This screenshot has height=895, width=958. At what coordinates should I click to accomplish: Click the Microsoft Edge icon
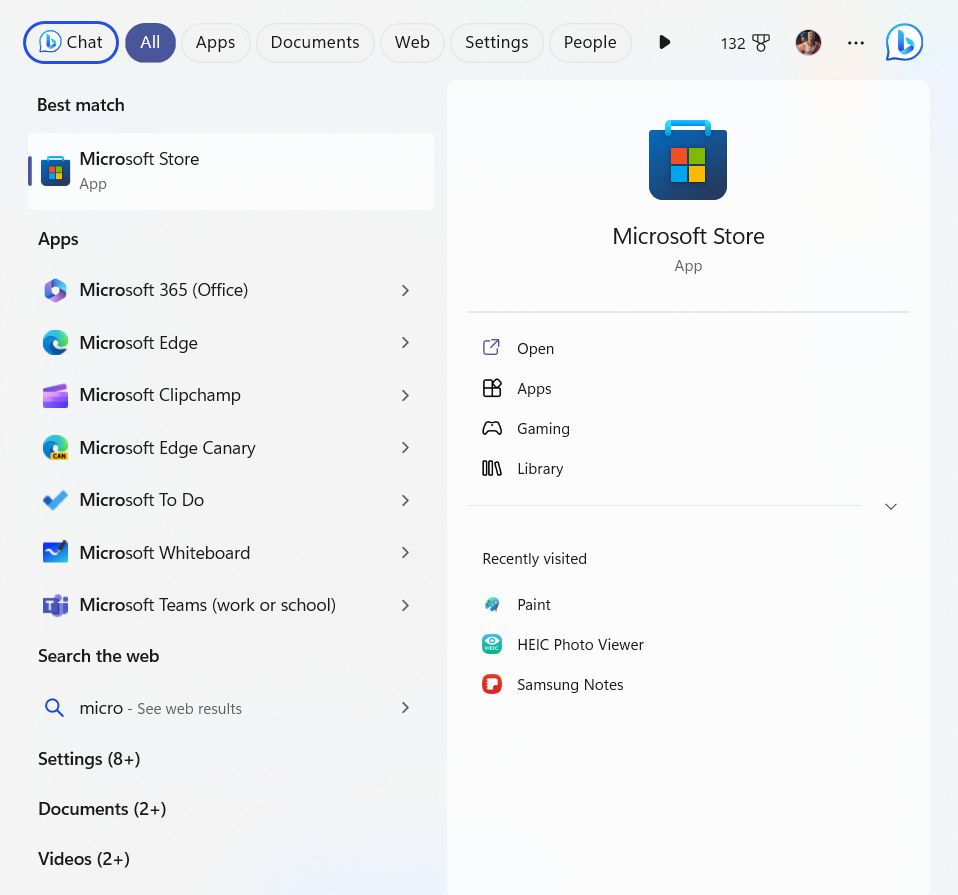(x=56, y=343)
